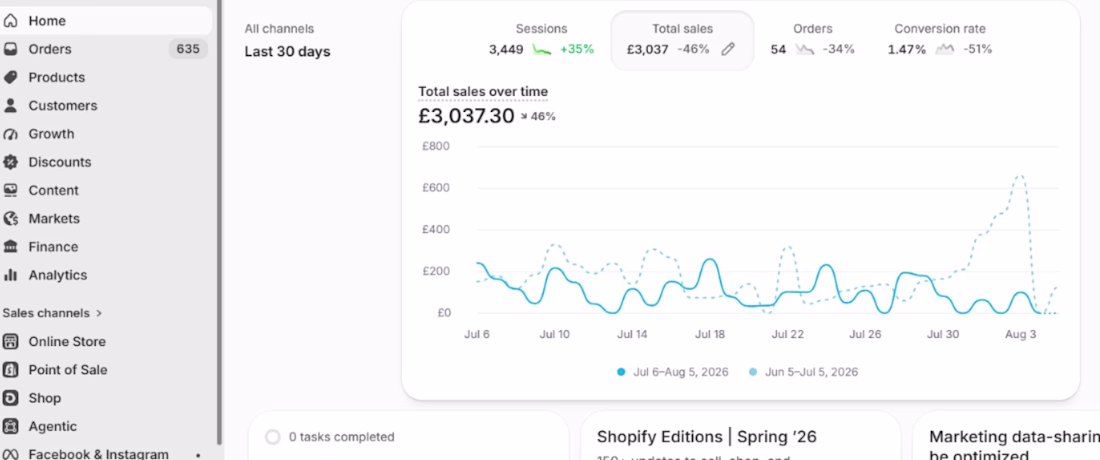
Task: Click the Aug 3 axis label
Action: click(x=1020, y=334)
